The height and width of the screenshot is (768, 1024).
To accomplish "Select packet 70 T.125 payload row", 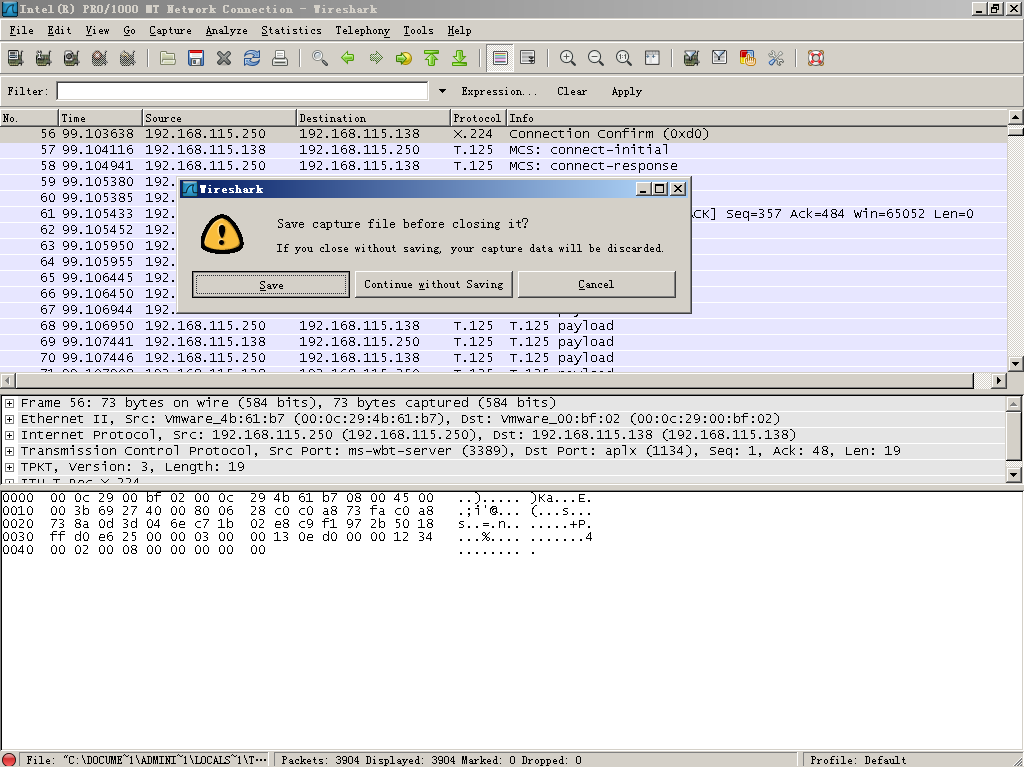I will [503, 358].
